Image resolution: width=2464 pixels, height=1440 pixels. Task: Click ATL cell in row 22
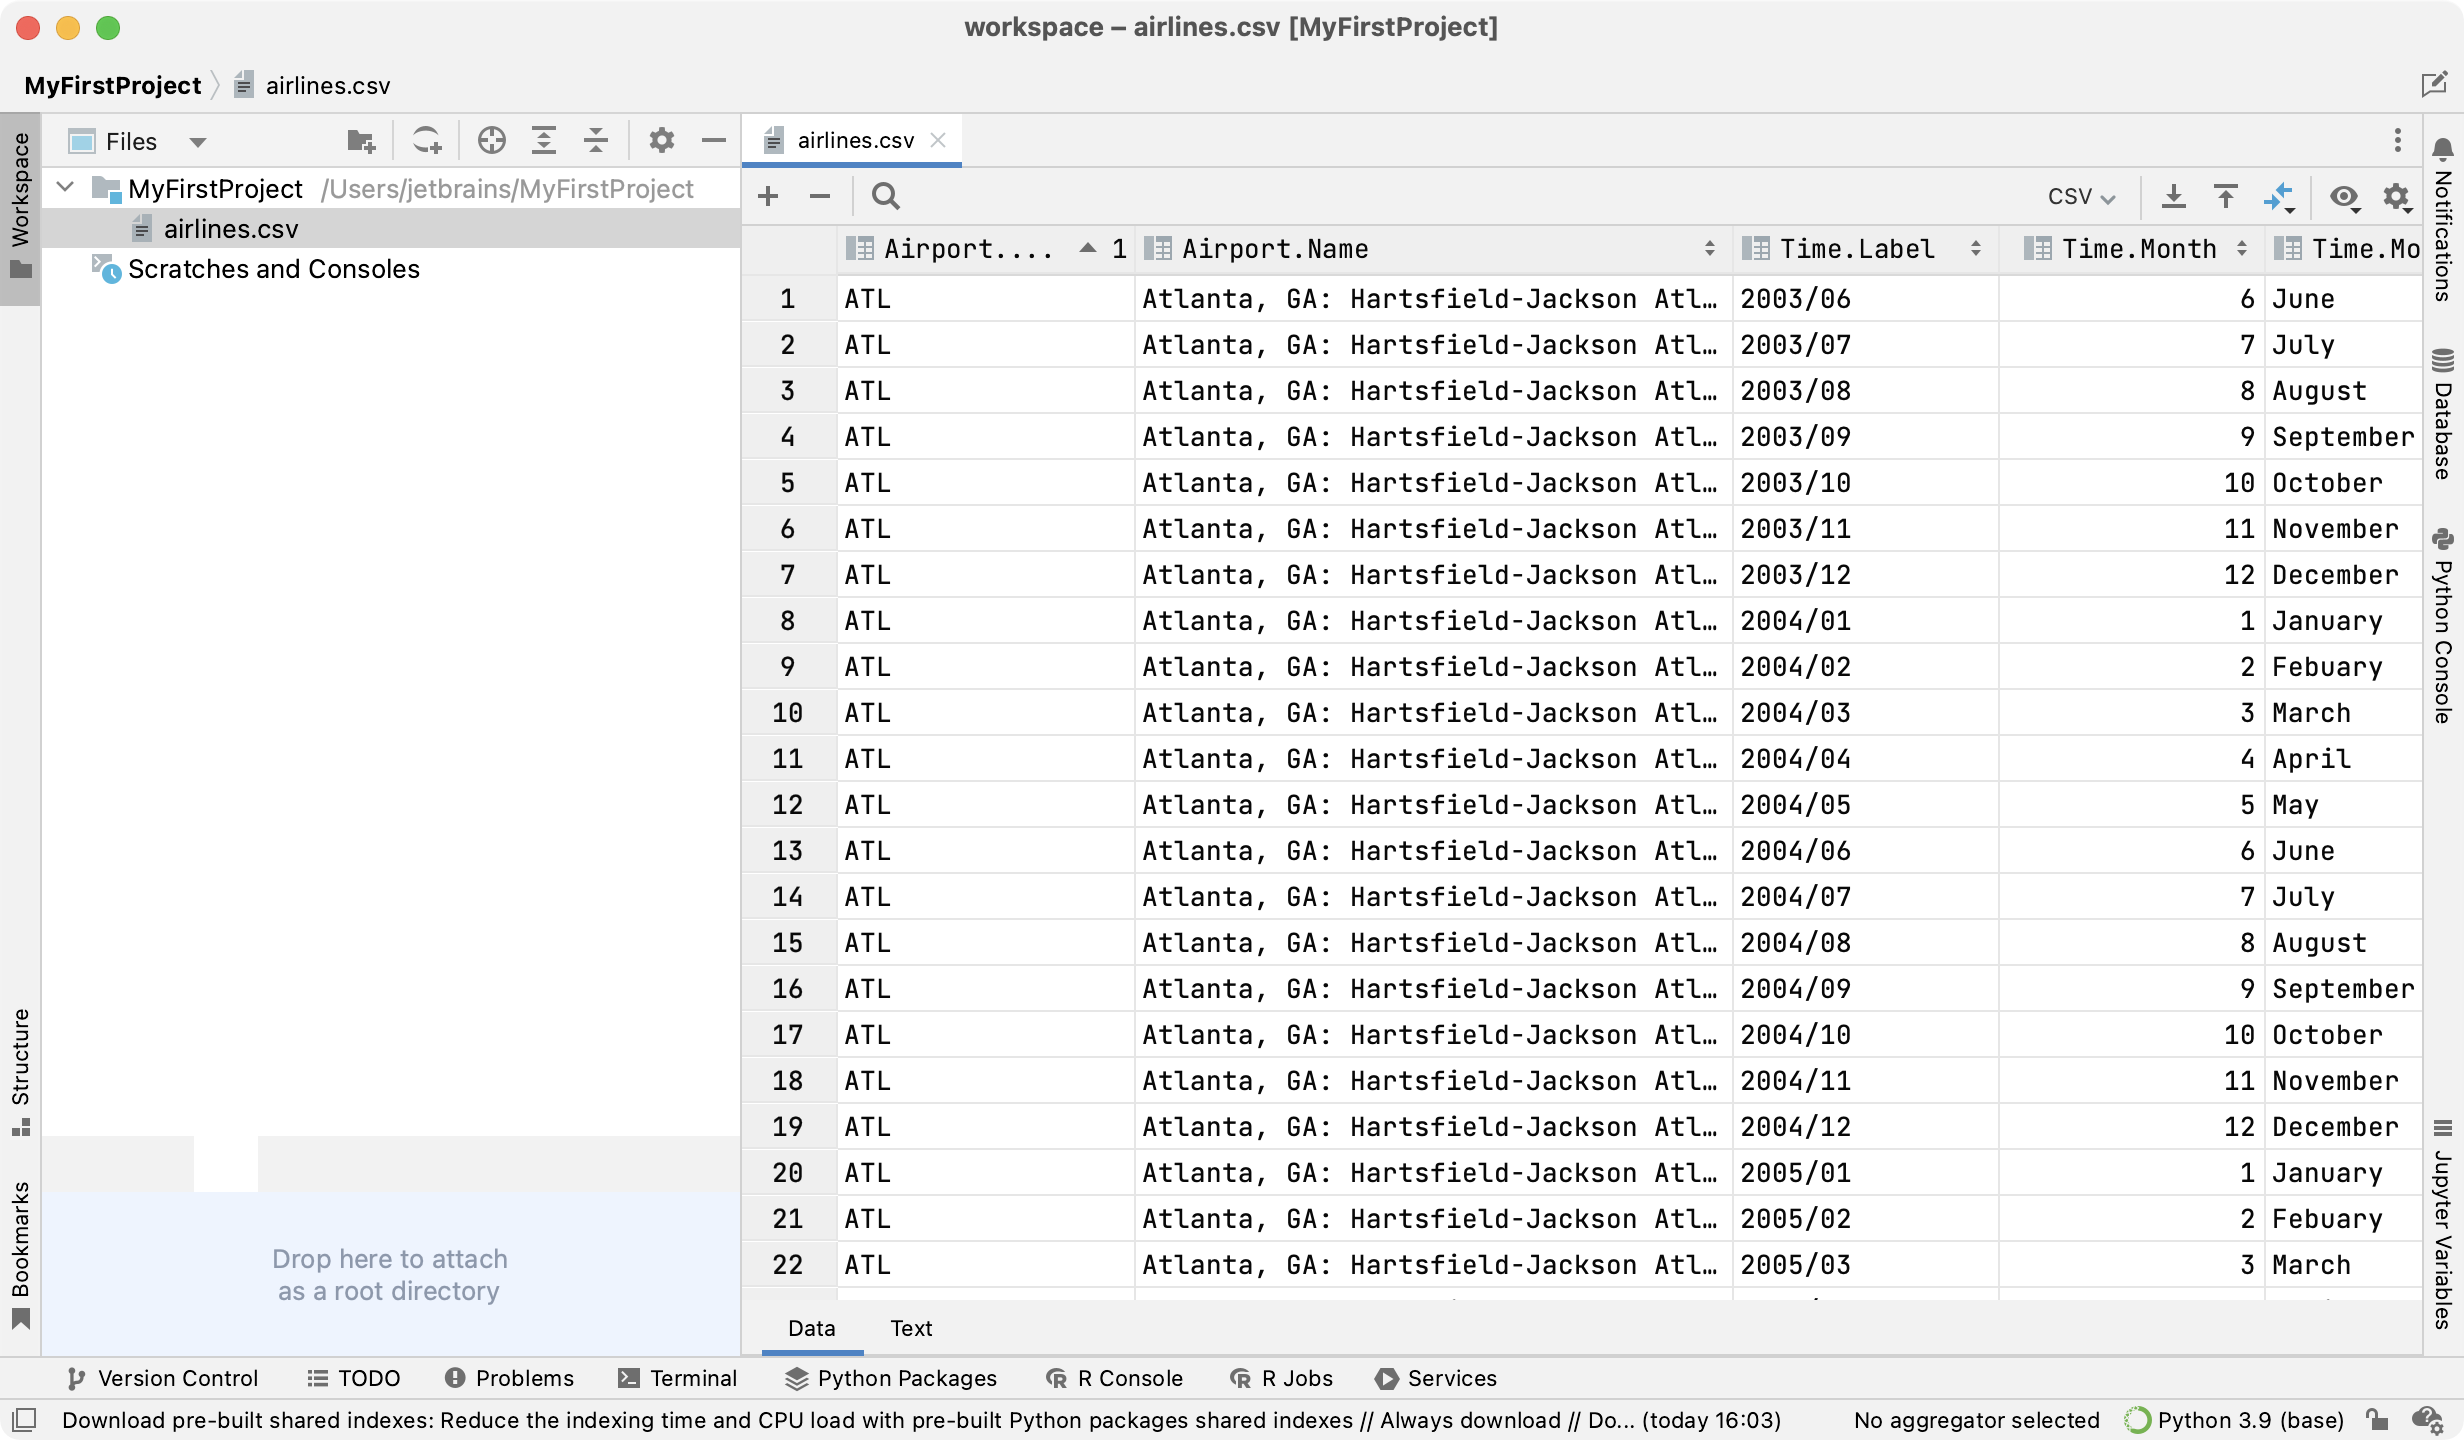986,1264
